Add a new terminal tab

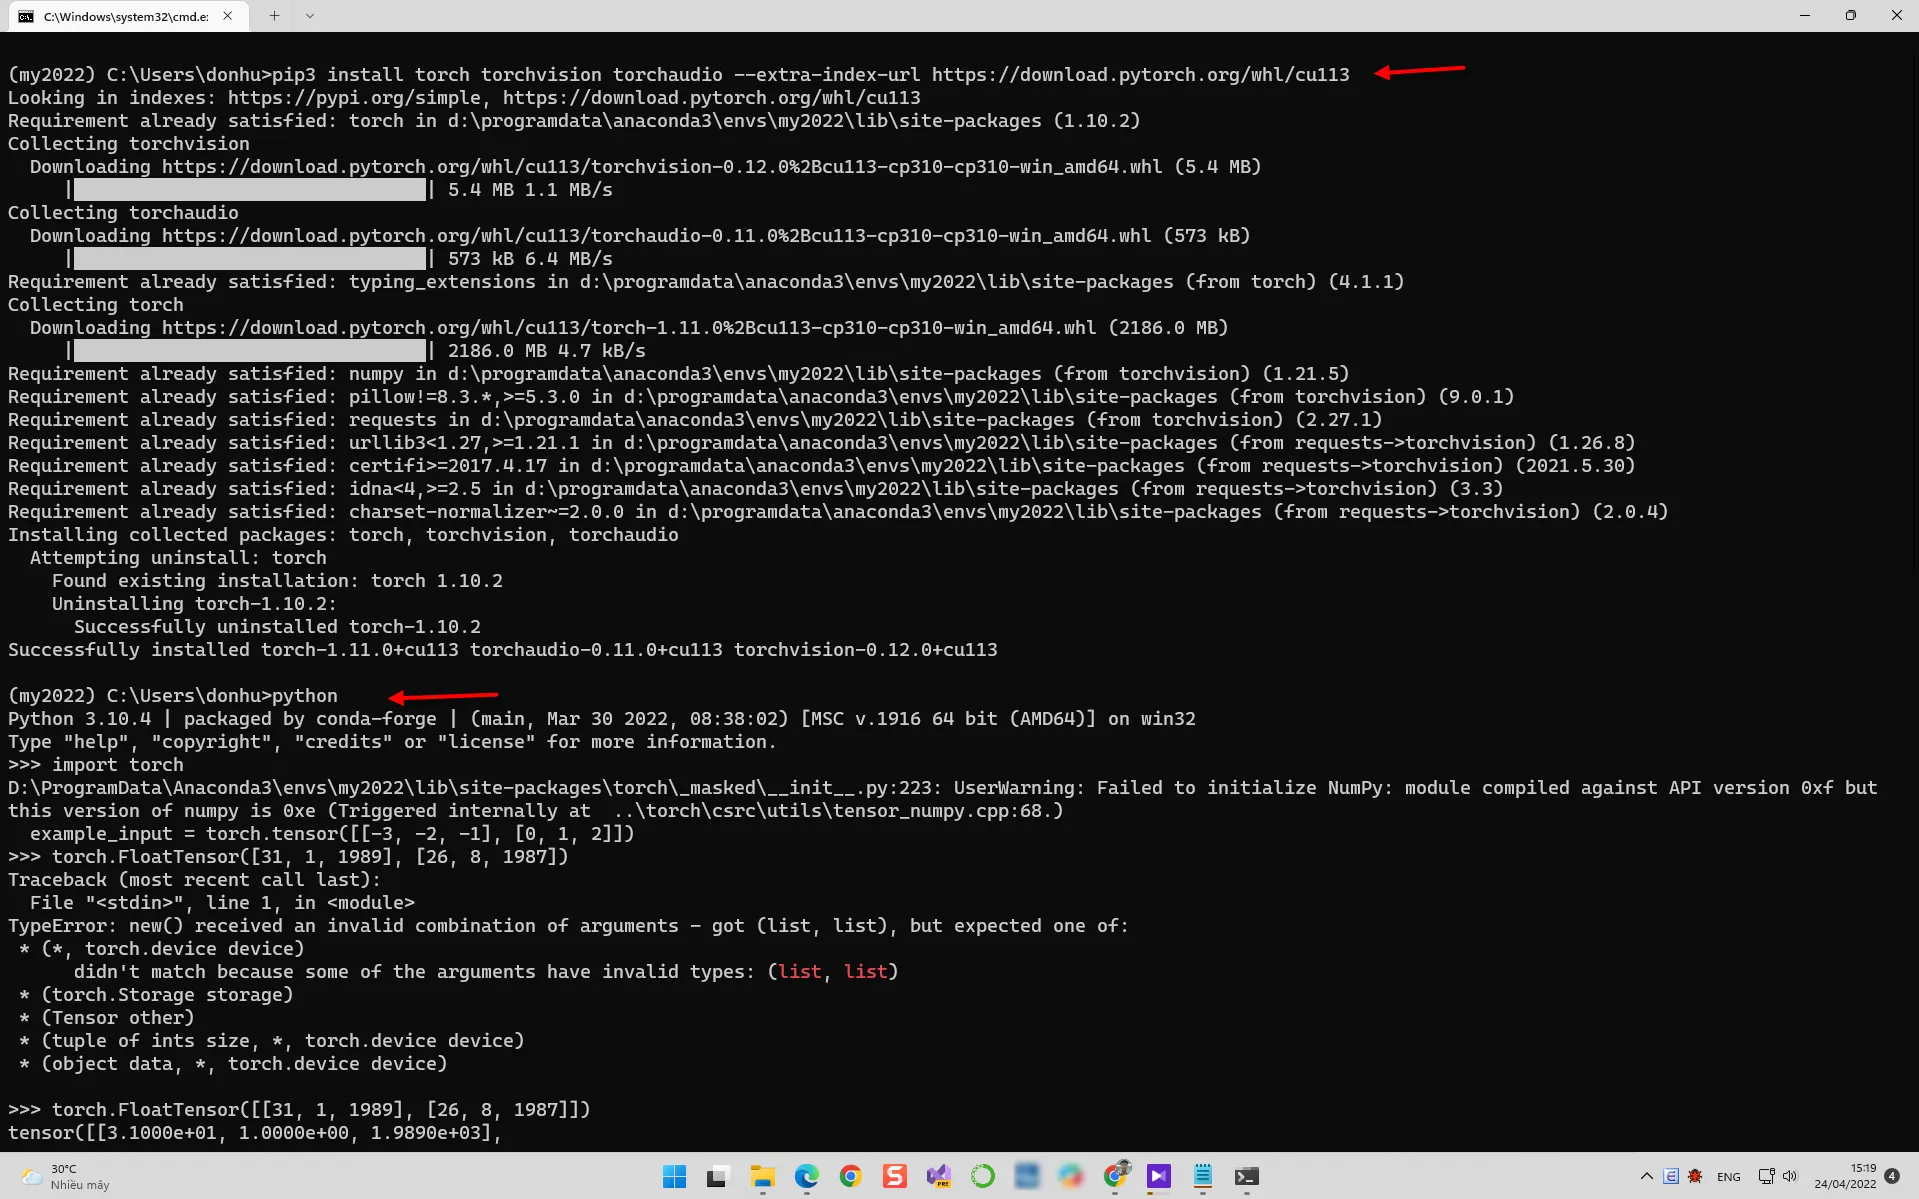tap(274, 16)
